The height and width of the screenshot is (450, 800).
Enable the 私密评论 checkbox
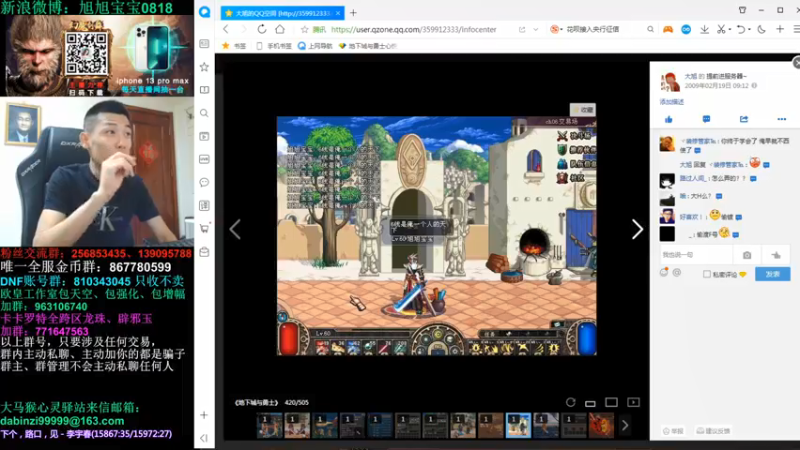click(707, 274)
